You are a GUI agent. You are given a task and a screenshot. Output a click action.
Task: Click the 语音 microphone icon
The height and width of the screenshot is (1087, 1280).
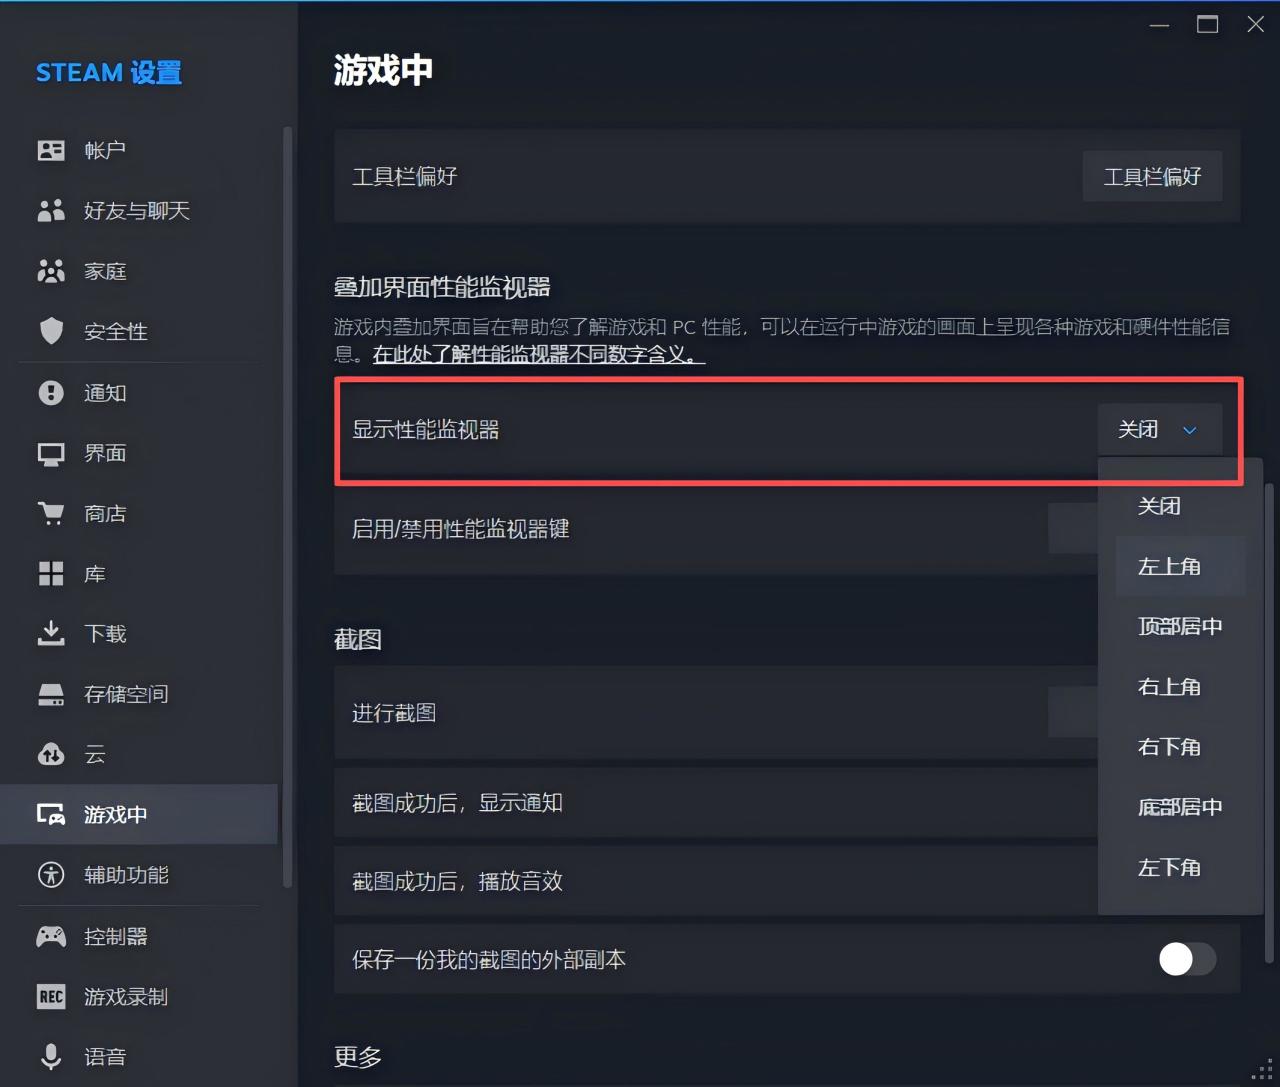click(x=51, y=1056)
